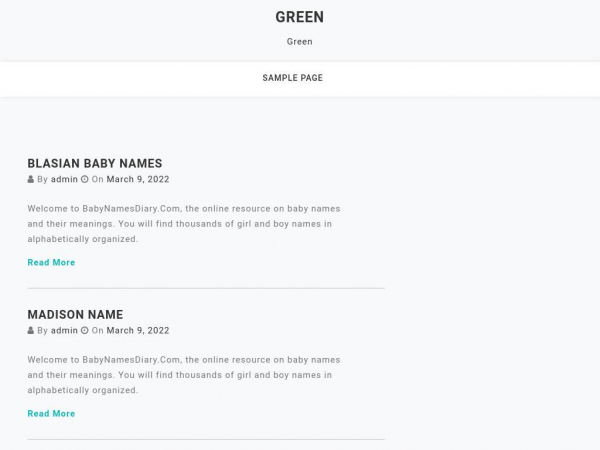This screenshot has height=450, width=600.
Task: Click the clock icon under Madison Name
Action: pos(85,331)
